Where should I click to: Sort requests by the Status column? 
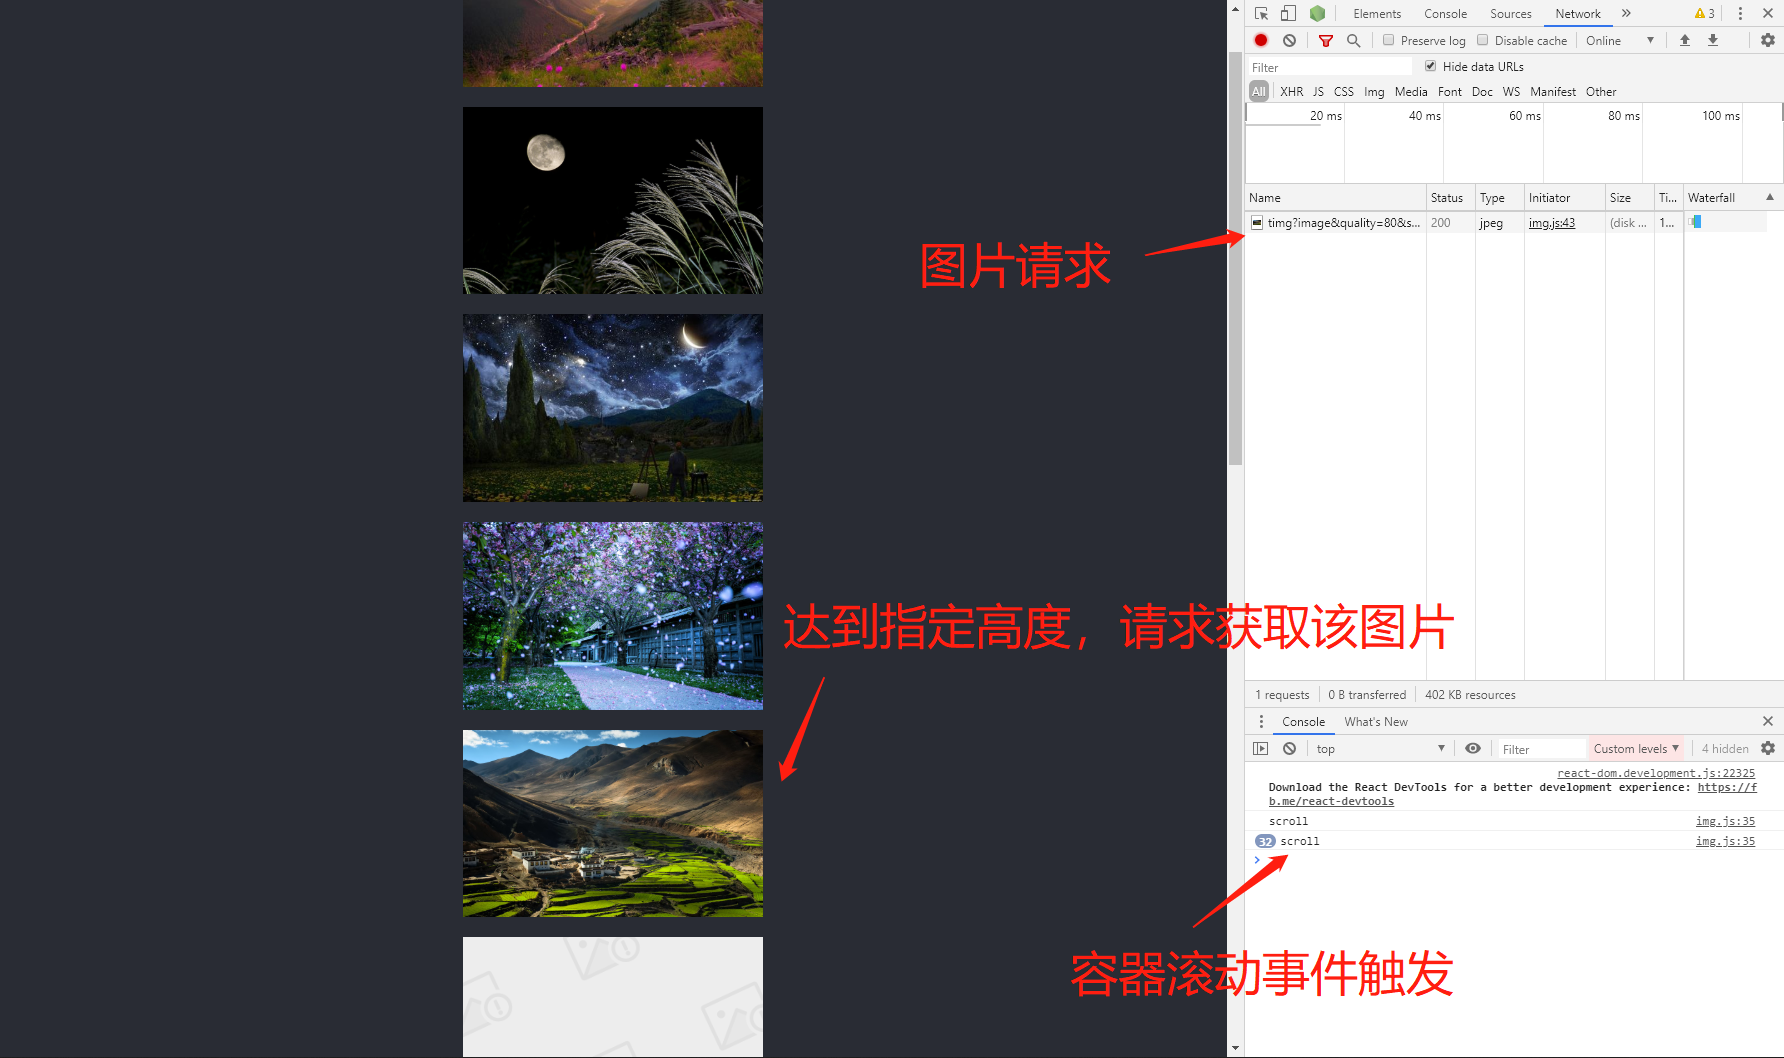click(x=1451, y=198)
